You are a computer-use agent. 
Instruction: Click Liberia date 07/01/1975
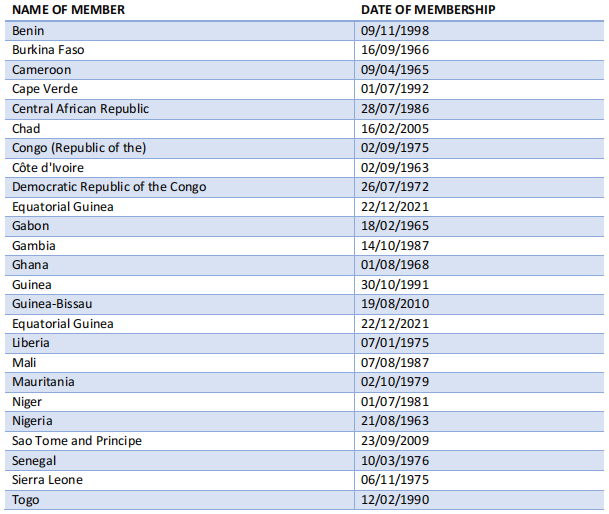tap(395, 343)
